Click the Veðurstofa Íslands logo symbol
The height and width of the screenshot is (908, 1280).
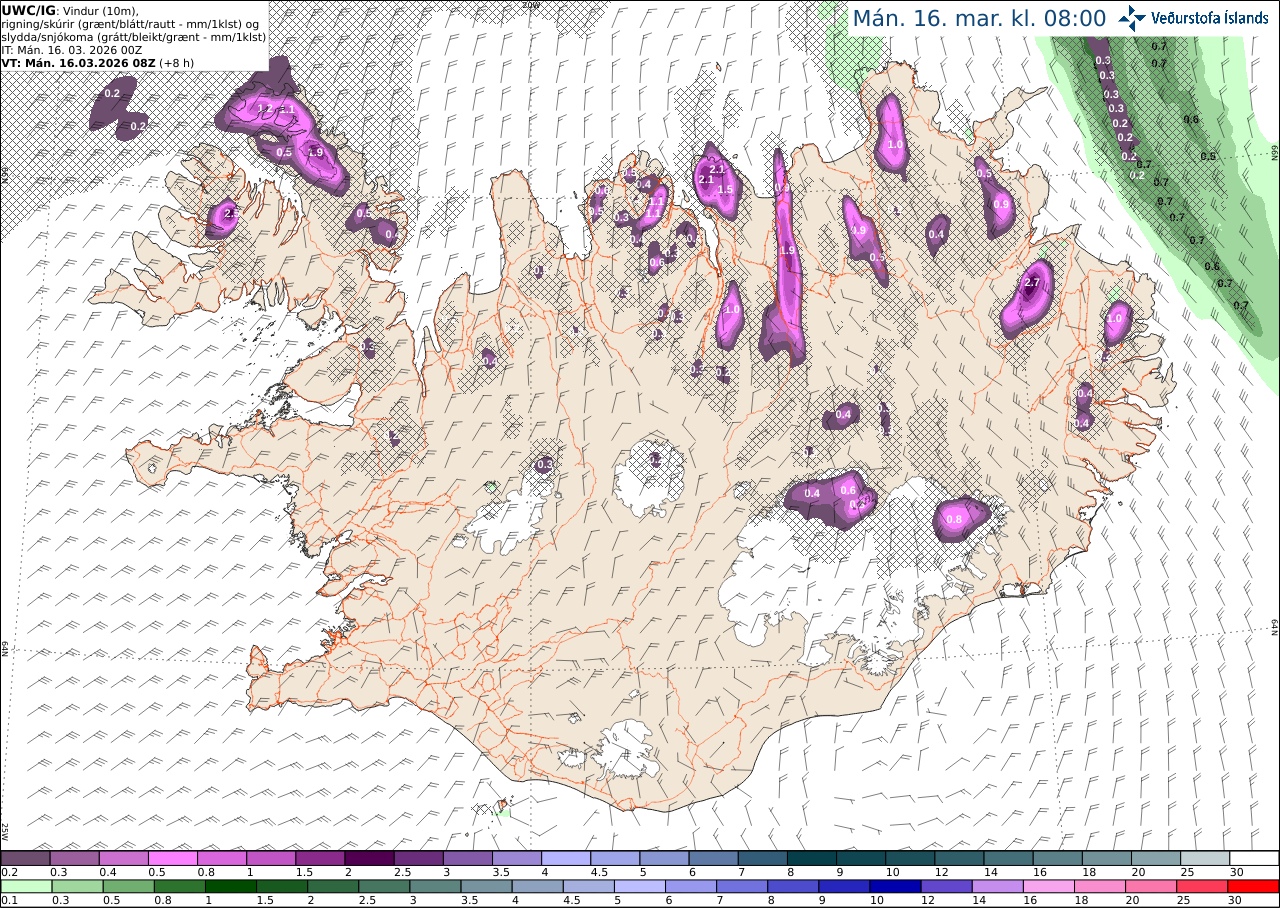click(1132, 18)
